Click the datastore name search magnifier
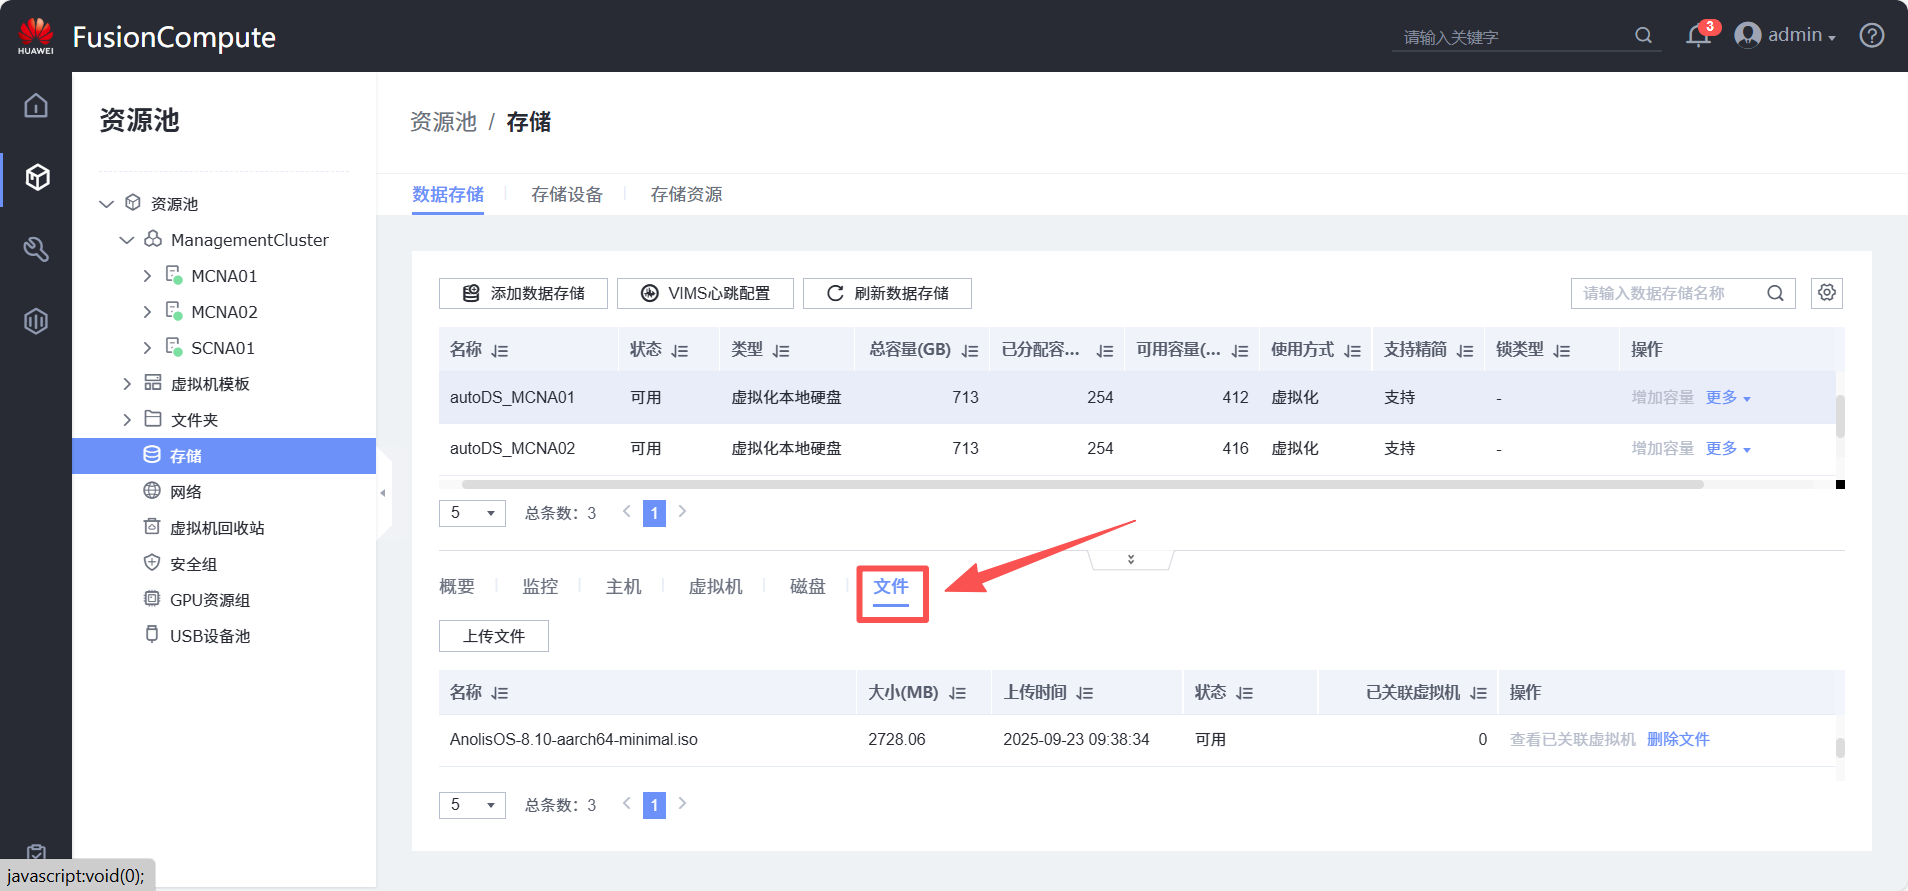Viewport: 1908px width, 891px height. tap(1775, 293)
